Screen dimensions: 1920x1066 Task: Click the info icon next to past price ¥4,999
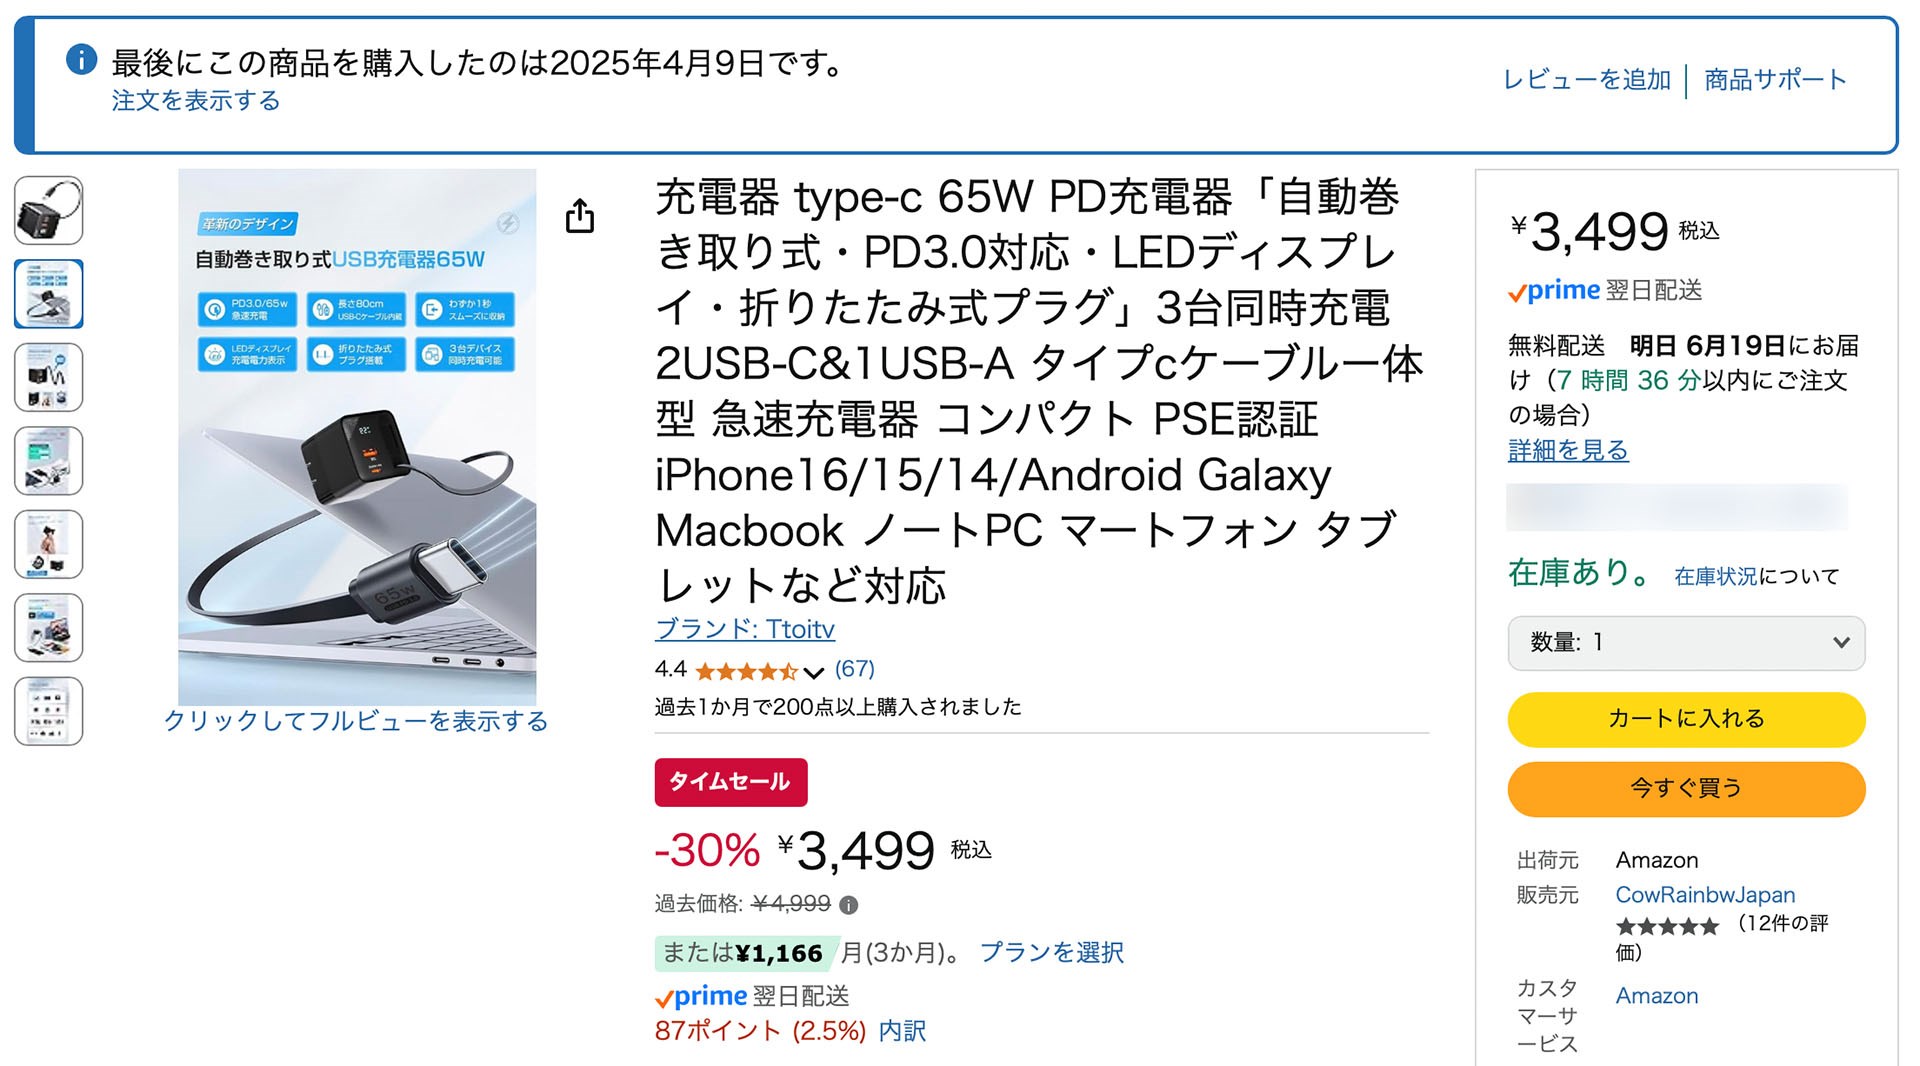(x=851, y=905)
